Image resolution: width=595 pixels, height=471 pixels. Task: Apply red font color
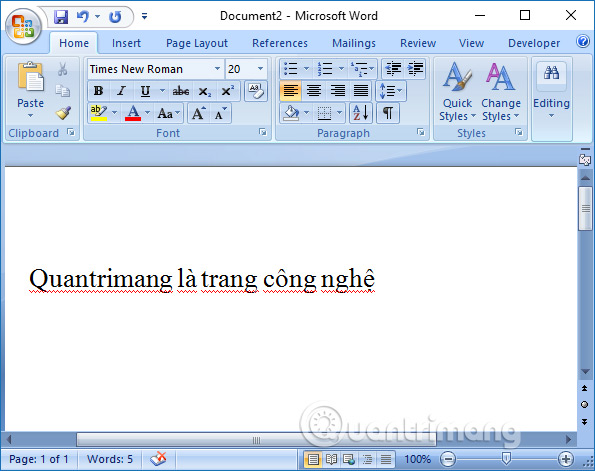tap(133, 113)
